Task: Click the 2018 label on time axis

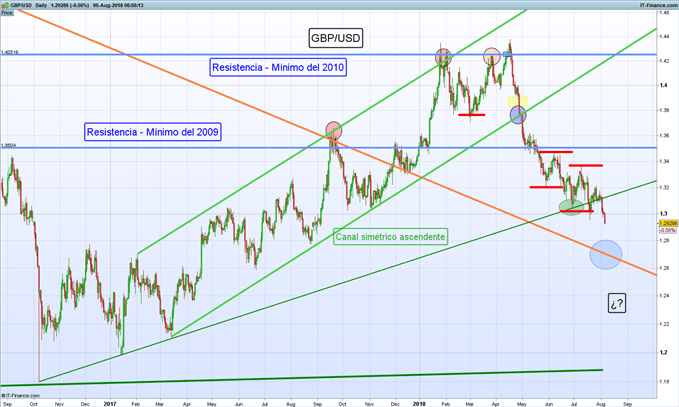Action: pyautogui.click(x=419, y=404)
